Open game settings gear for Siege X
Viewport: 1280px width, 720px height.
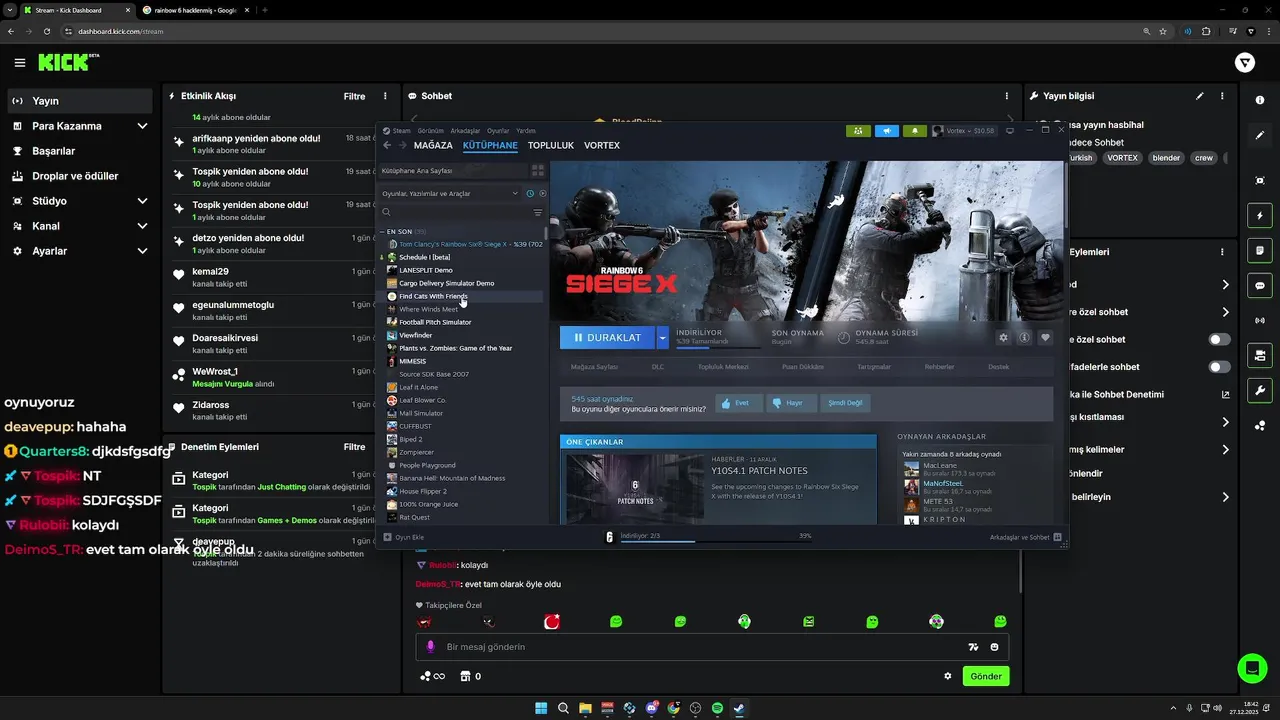1003,338
